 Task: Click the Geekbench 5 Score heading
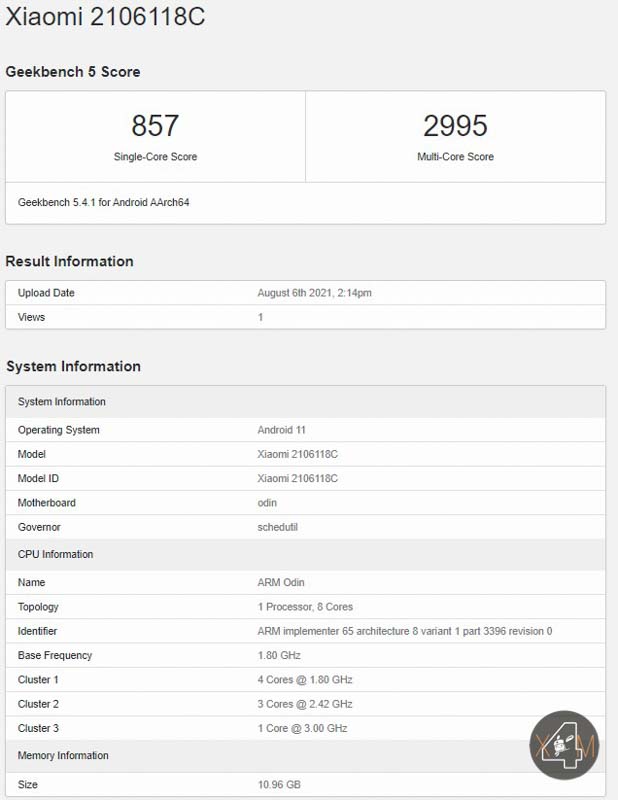tap(73, 72)
